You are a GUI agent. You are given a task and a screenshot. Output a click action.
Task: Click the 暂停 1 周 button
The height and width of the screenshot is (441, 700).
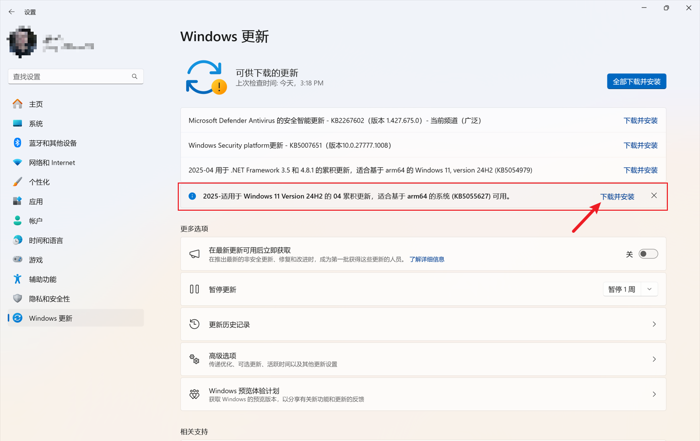(621, 289)
